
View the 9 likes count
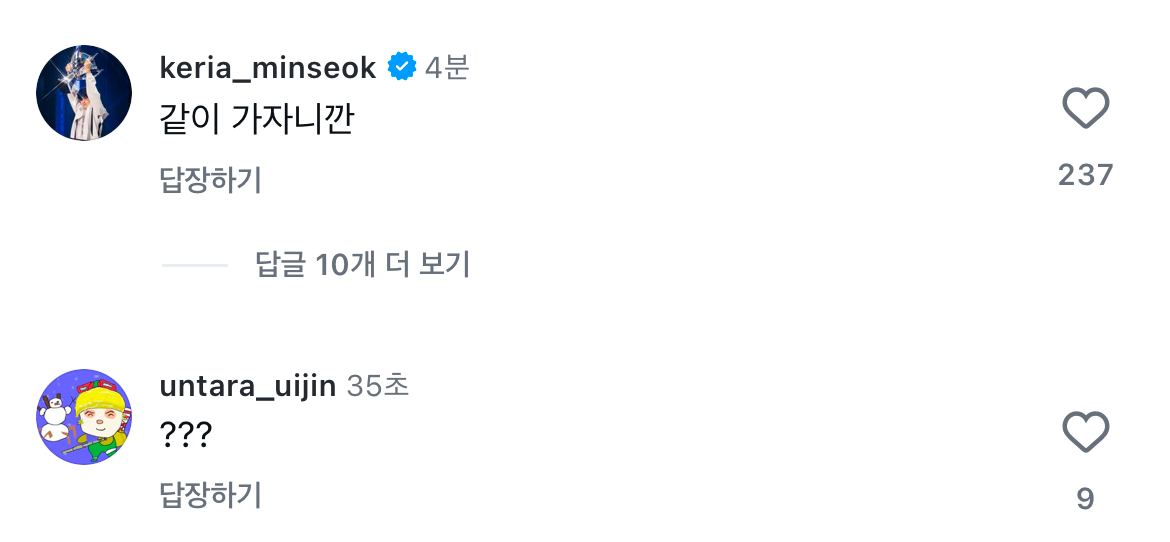(1085, 499)
